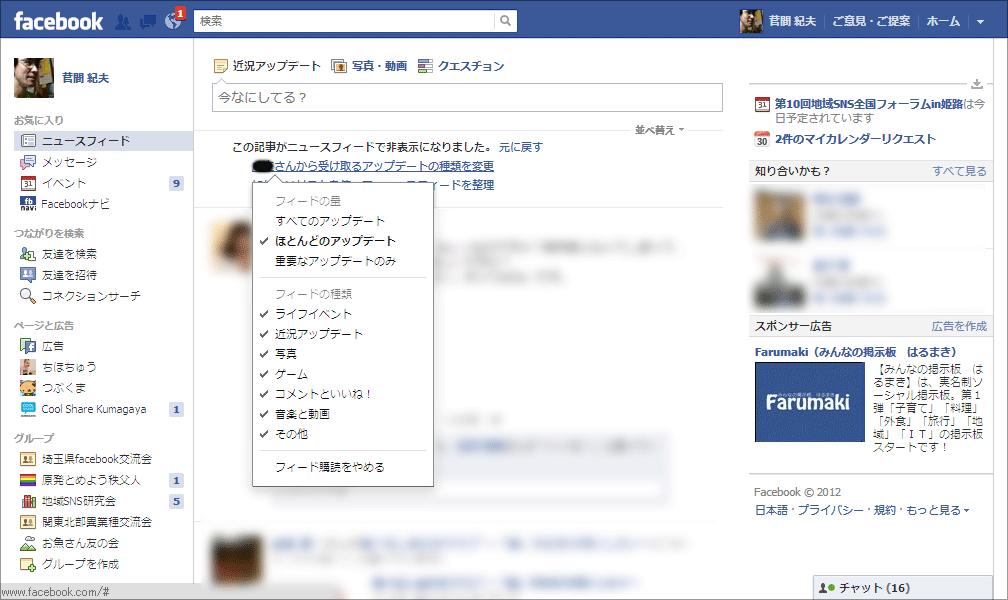The image size is (1008, 600).
Task: Click プライバシー footer link
Action: point(831,510)
